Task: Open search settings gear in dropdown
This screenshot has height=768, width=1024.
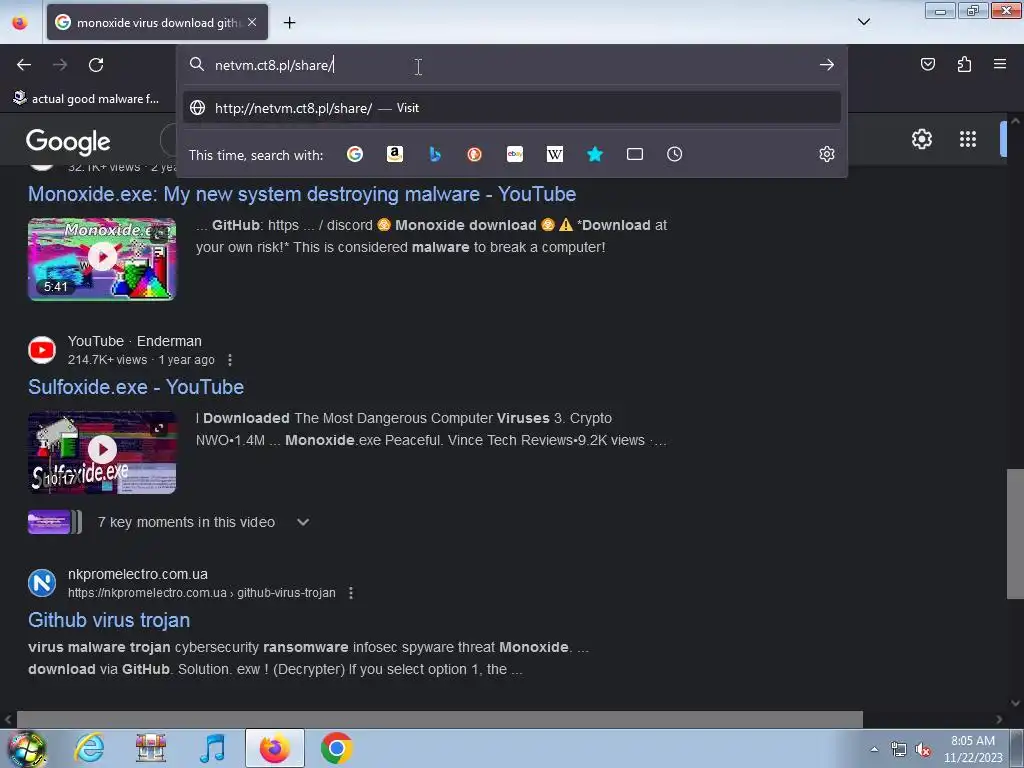Action: pos(827,154)
